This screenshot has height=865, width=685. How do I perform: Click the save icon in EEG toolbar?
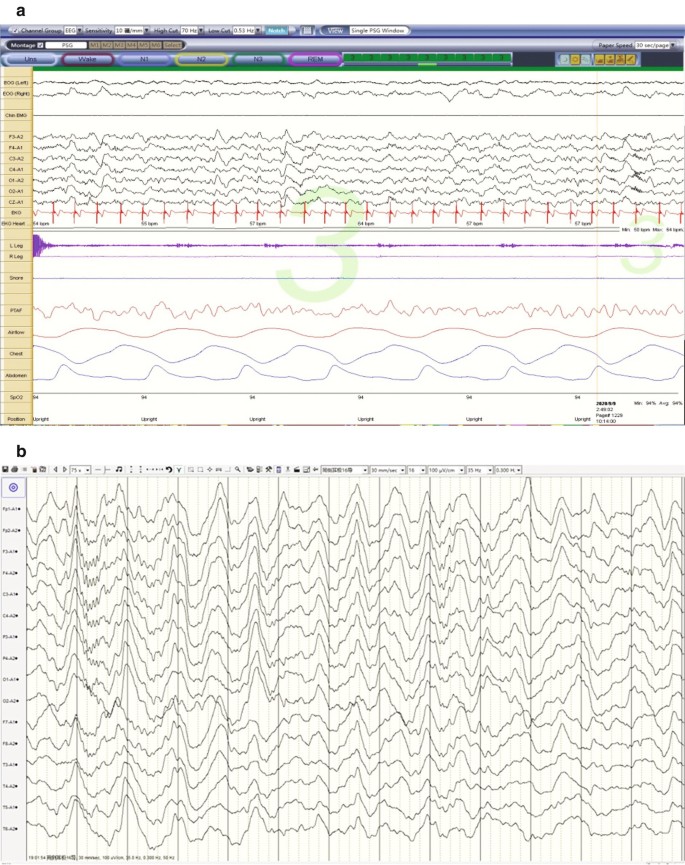6,468
